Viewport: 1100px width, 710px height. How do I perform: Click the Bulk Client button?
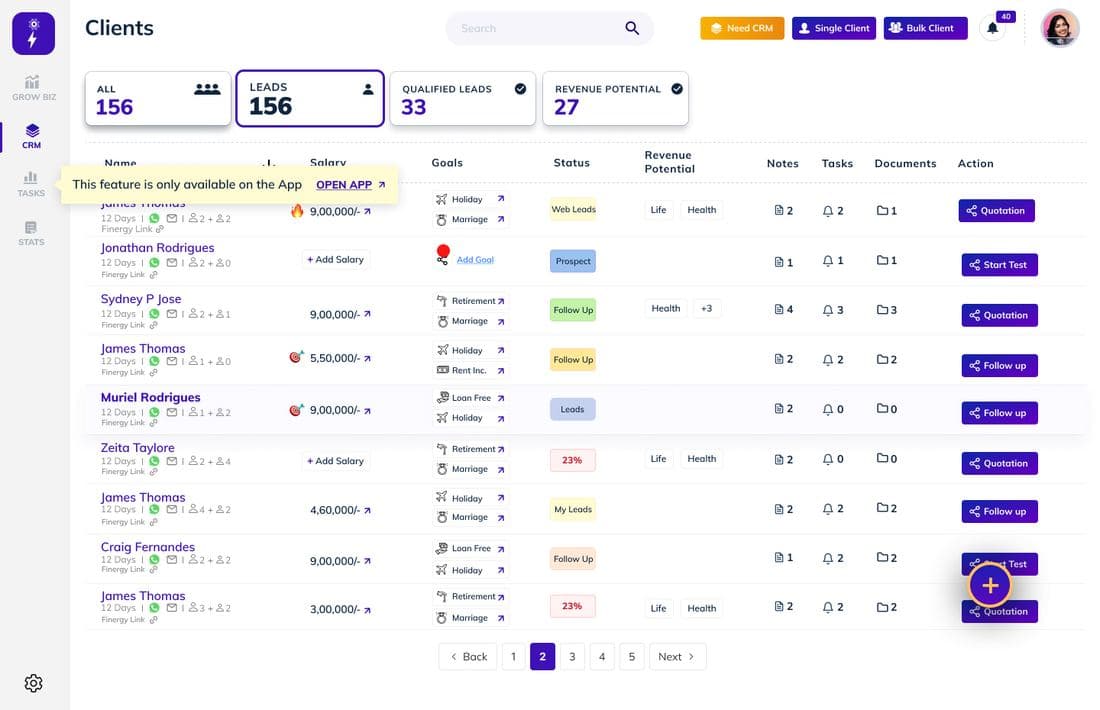925,28
